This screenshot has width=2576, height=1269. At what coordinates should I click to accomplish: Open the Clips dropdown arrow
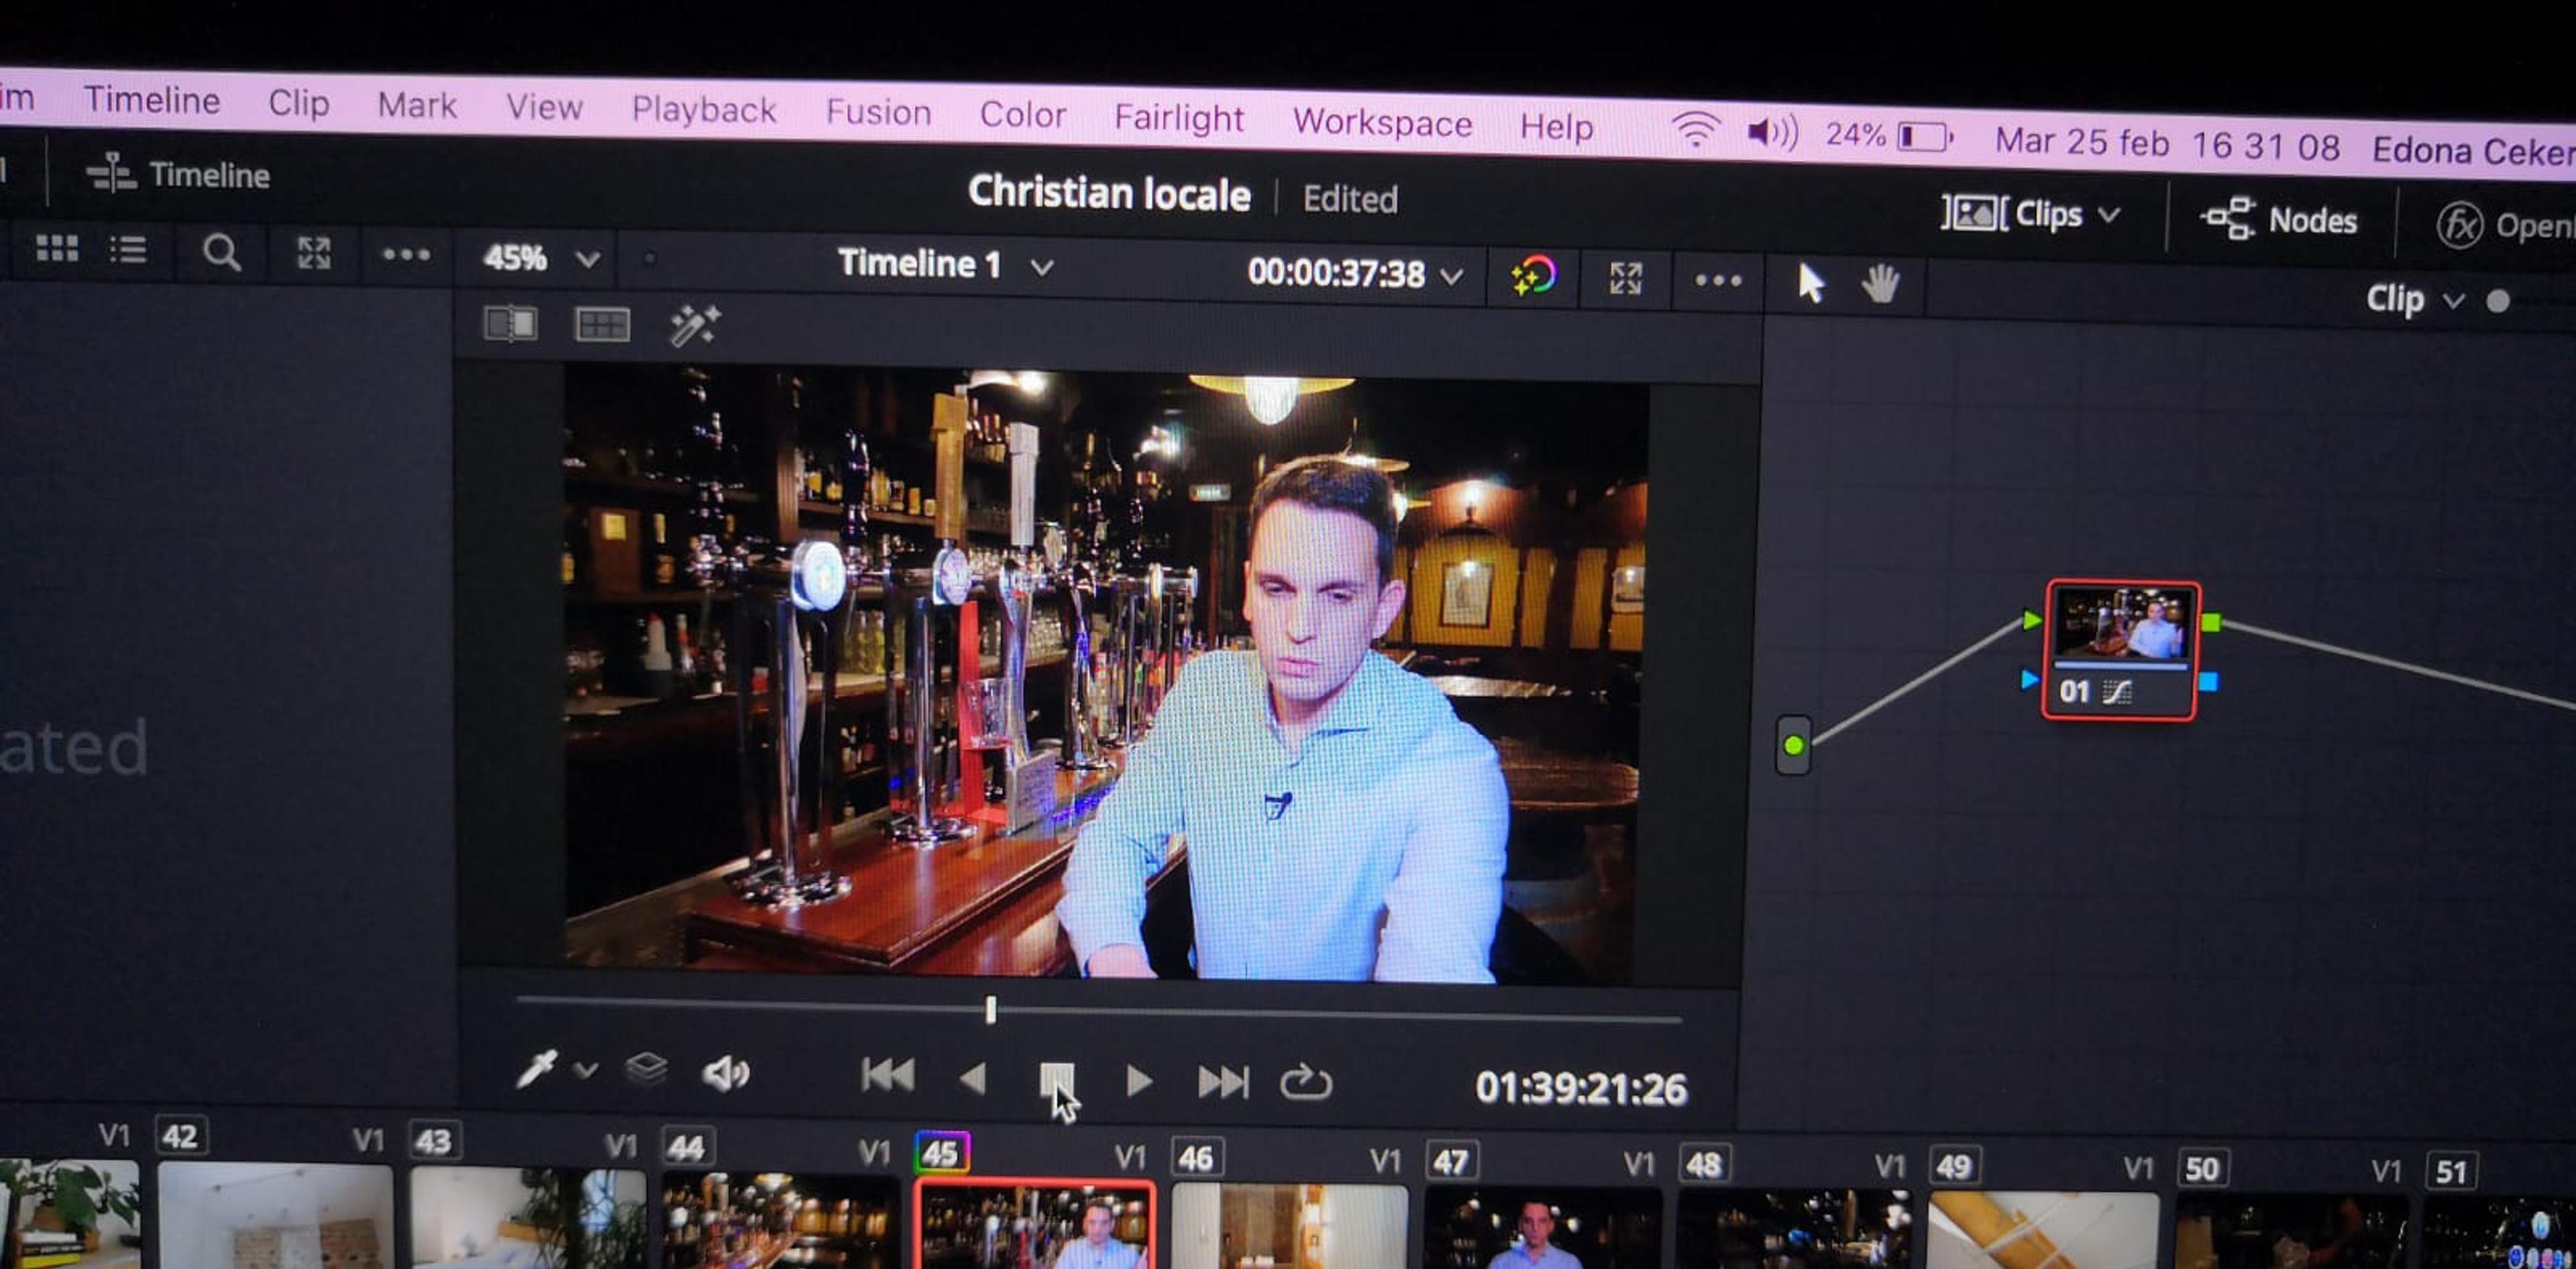[x=2109, y=215]
